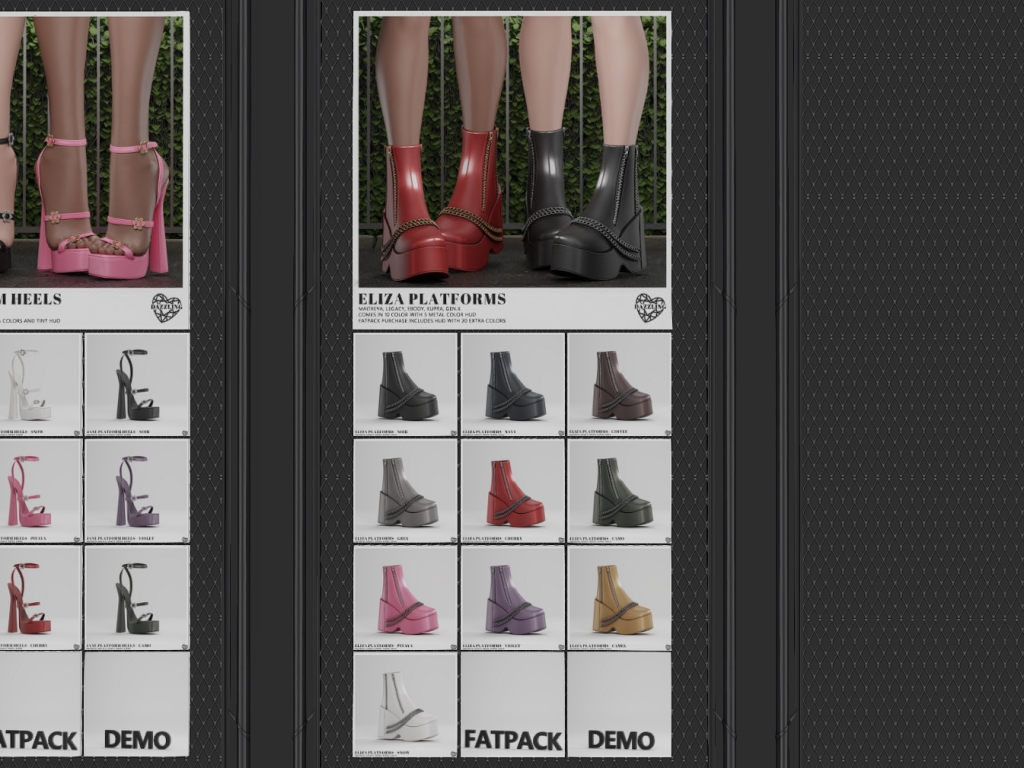The width and height of the screenshot is (1024, 768).
Task: Select the Eliza Platforms Camel tan boot
Action: coord(619,598)
